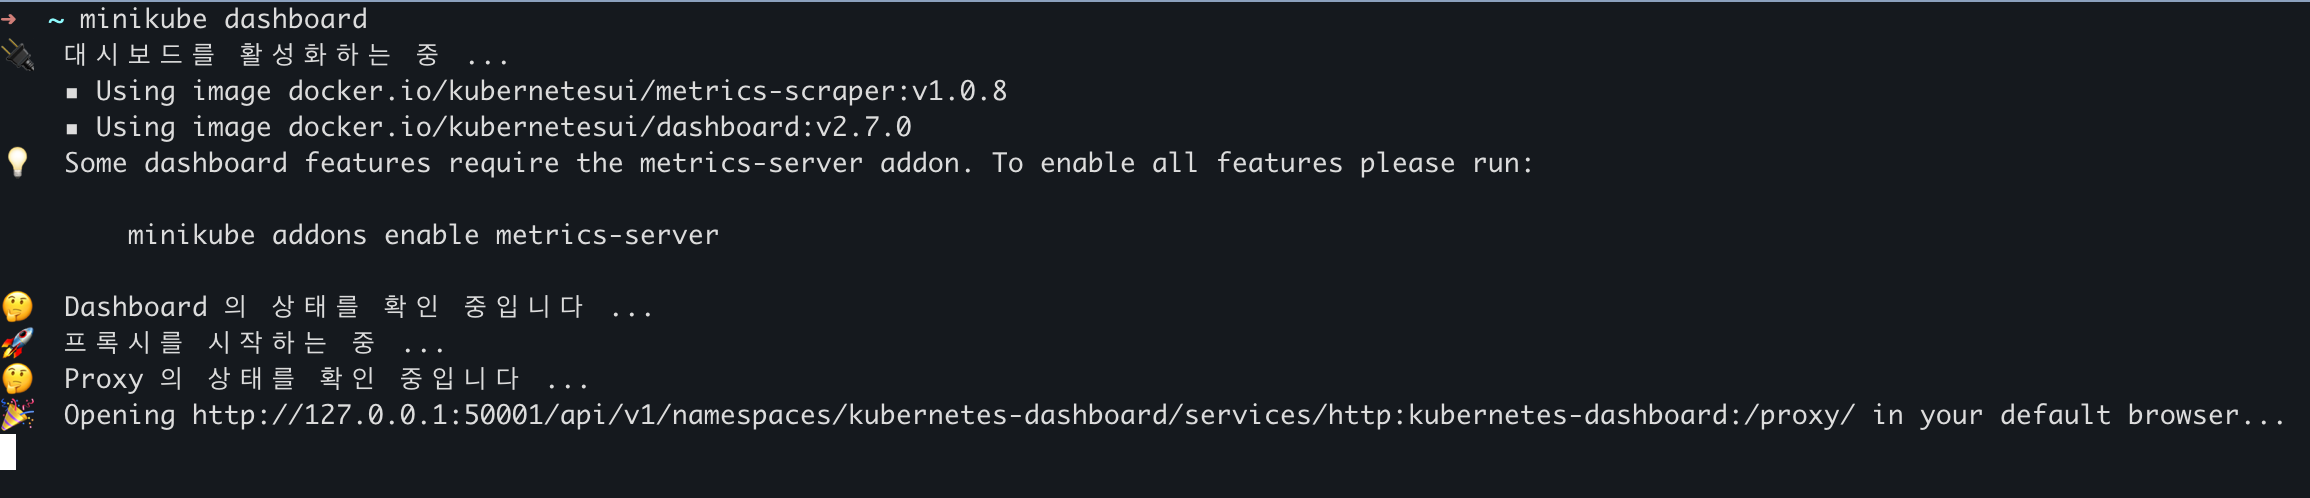Click the lightbulb tip emoji
2310x498 pixels.
(x=17, y=162)
